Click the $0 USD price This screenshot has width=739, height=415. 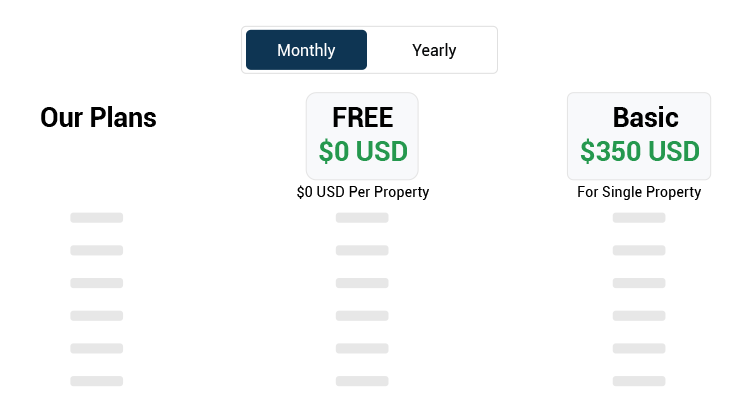(x=363, y=152)
